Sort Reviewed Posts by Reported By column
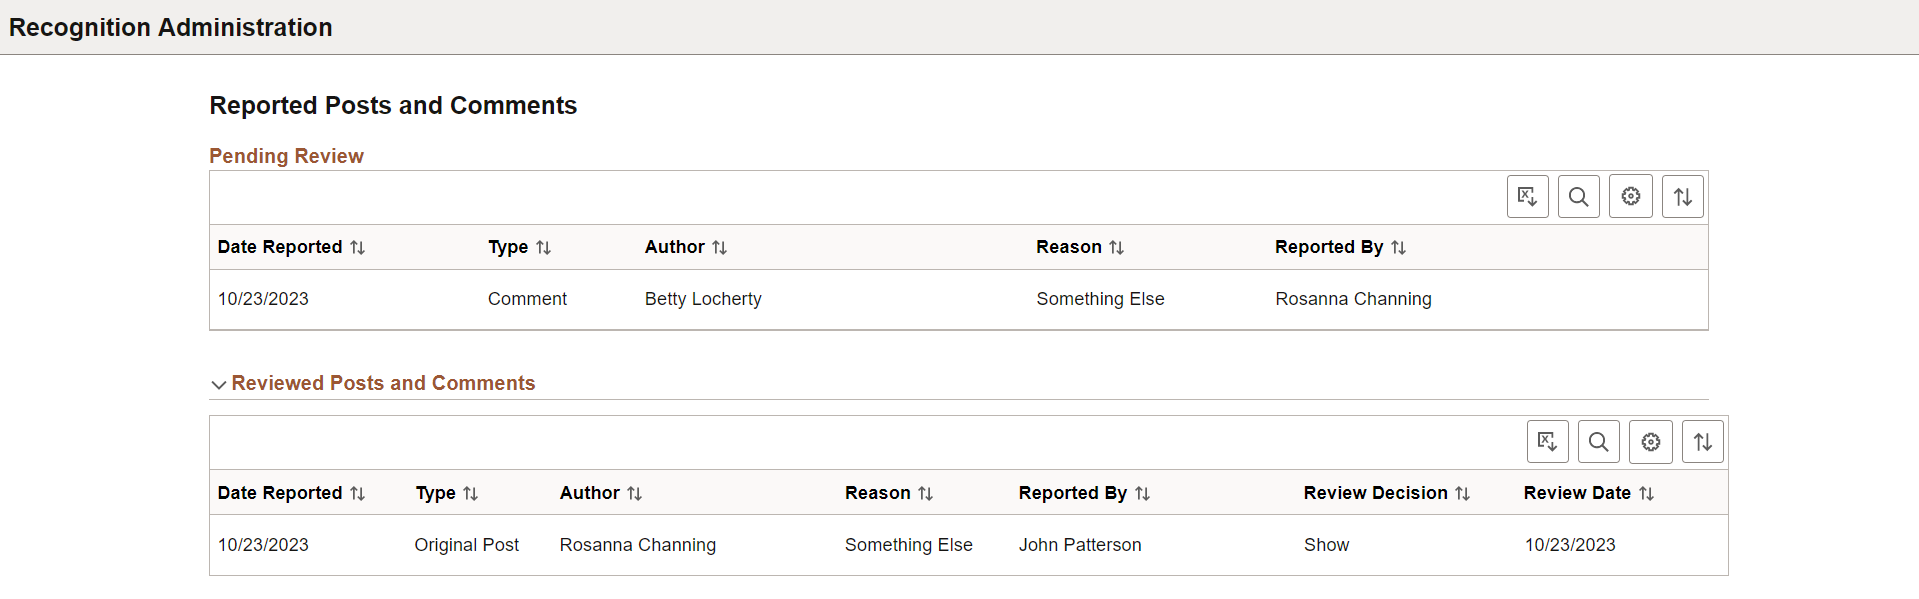1919x599 pixels. coord(1084,493)
